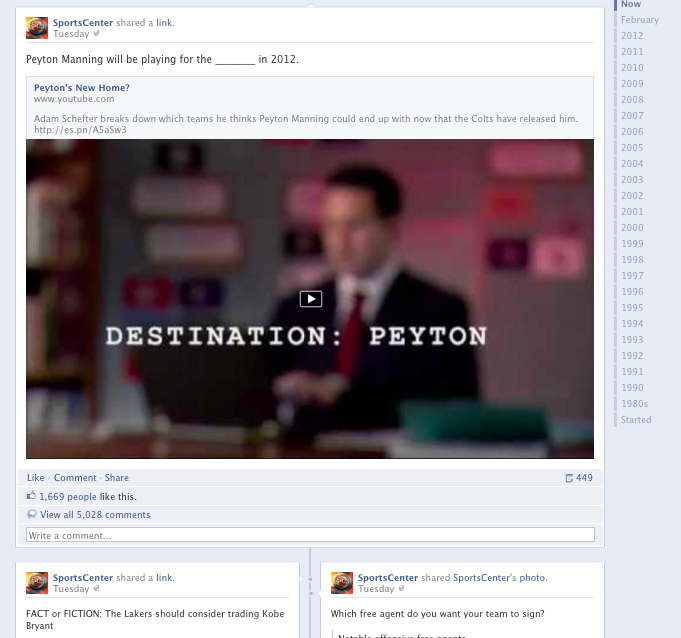The height and width of the screenshot is (638, 681).
Task: Click privacy globe icon on Kobe Bryant post
Action: pos(96,588)
